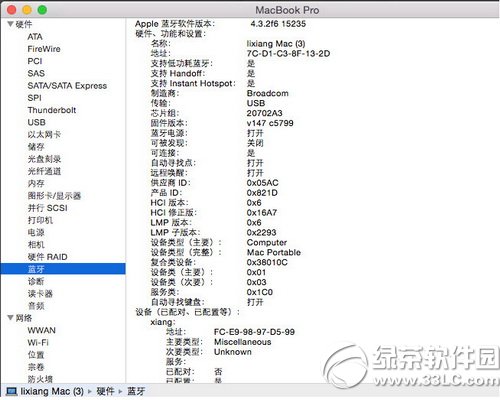
Task: Click the device address FC-E9-98-97-D5-99
Action: tap(254, 332)
